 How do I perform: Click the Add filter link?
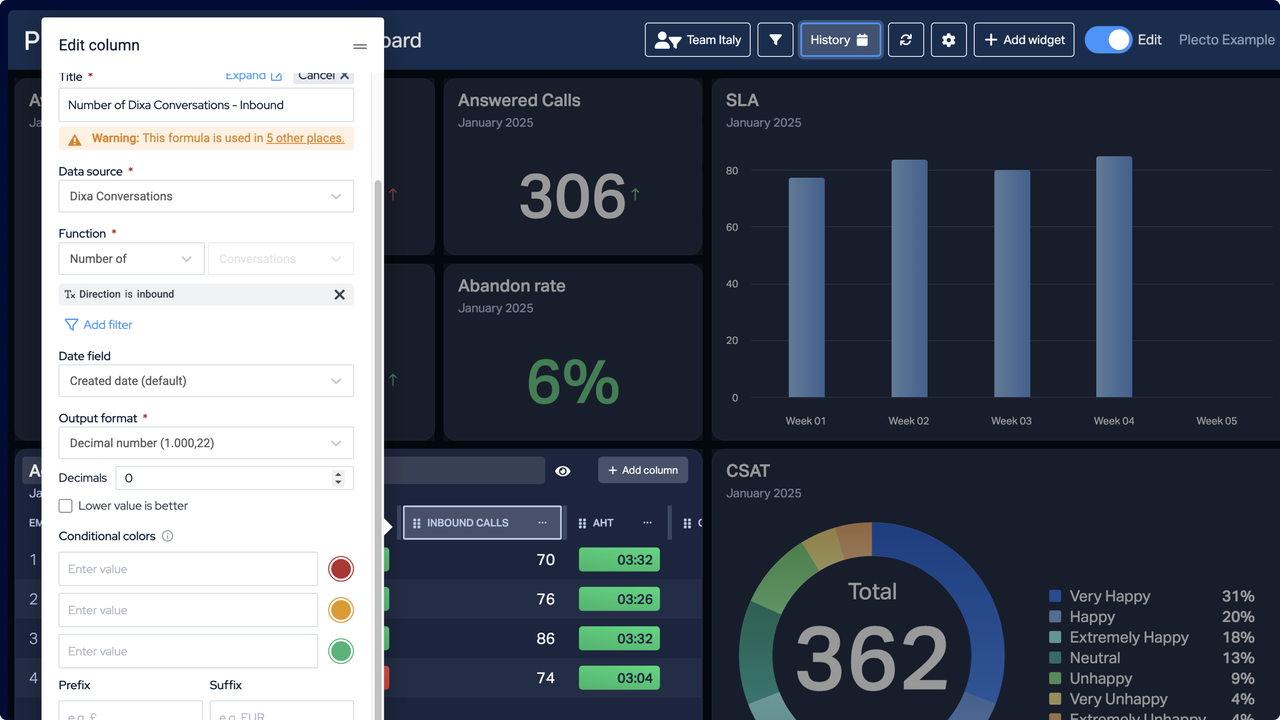(98, 325)
